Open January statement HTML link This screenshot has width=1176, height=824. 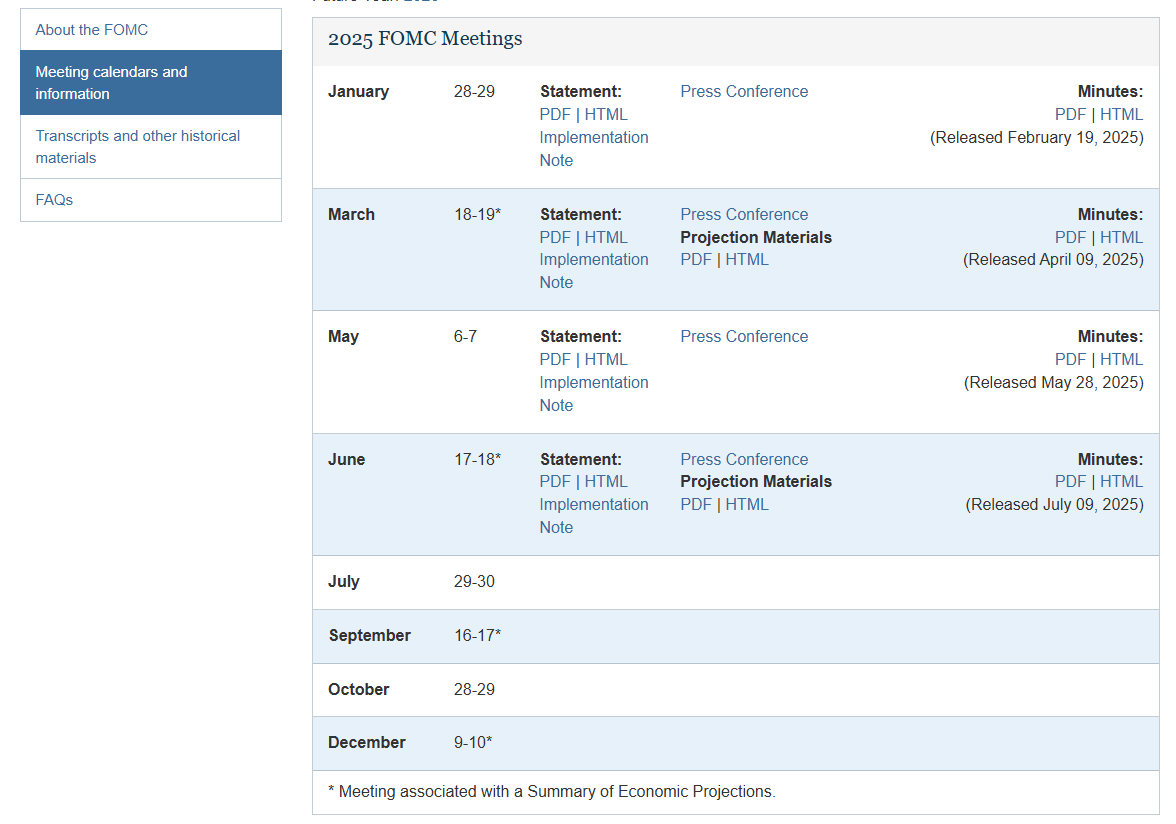[x=606, y=115]
